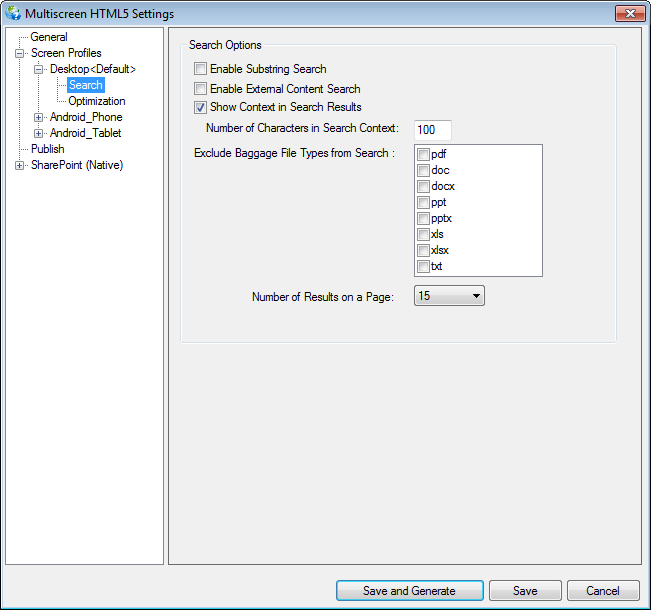Select General in the settings tree
This screenshot has height=610, width=651.
click(x=49, y=37)
